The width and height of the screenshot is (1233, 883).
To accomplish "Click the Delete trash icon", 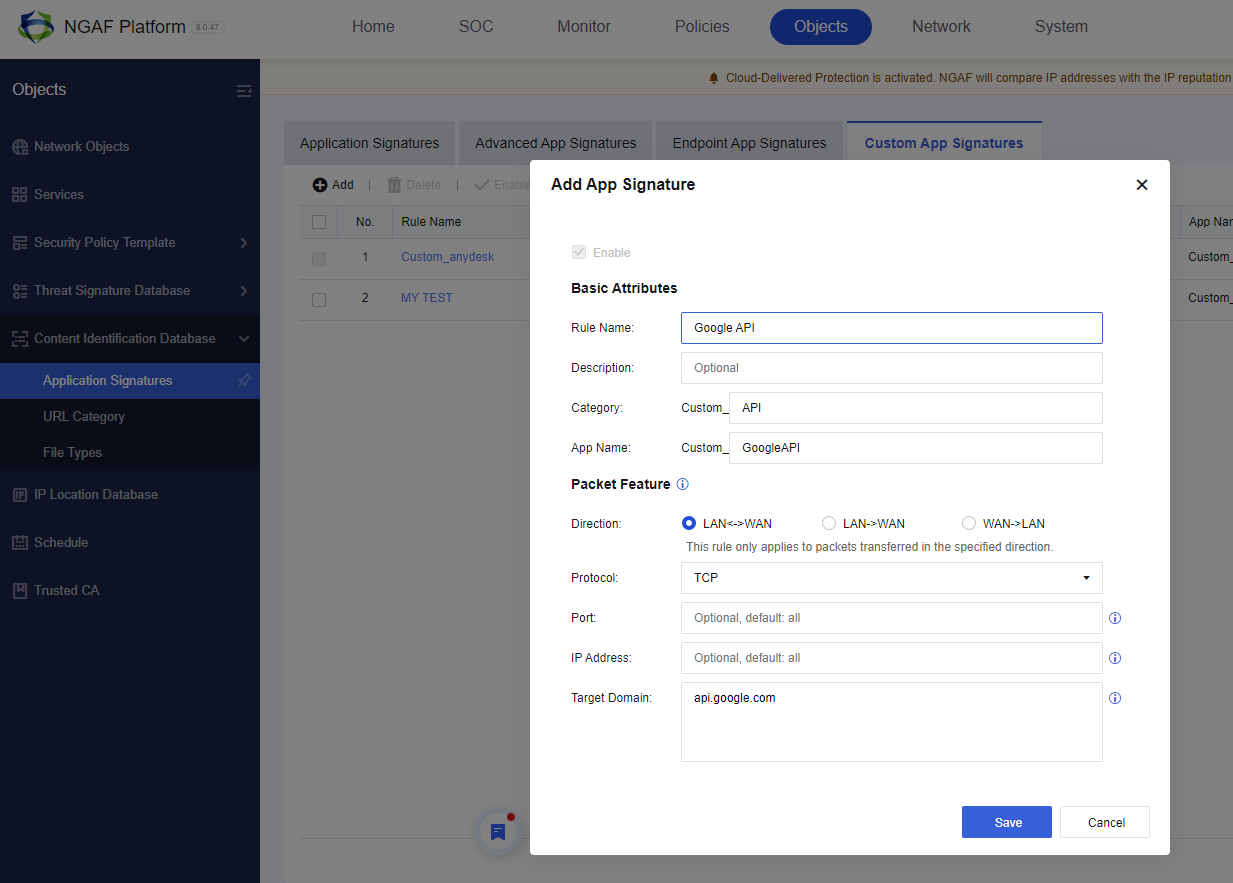I will click(x=394, y=185).
